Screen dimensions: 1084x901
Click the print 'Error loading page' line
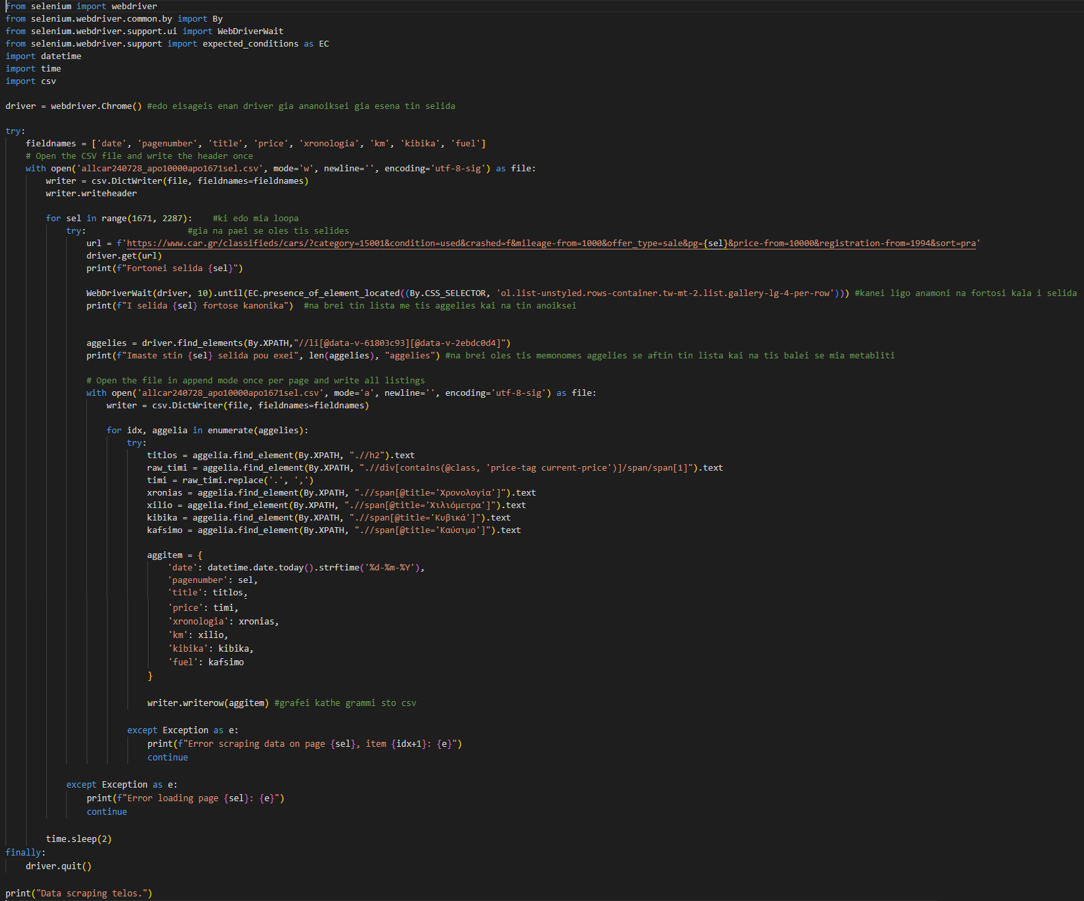click(x=185, y=798)
